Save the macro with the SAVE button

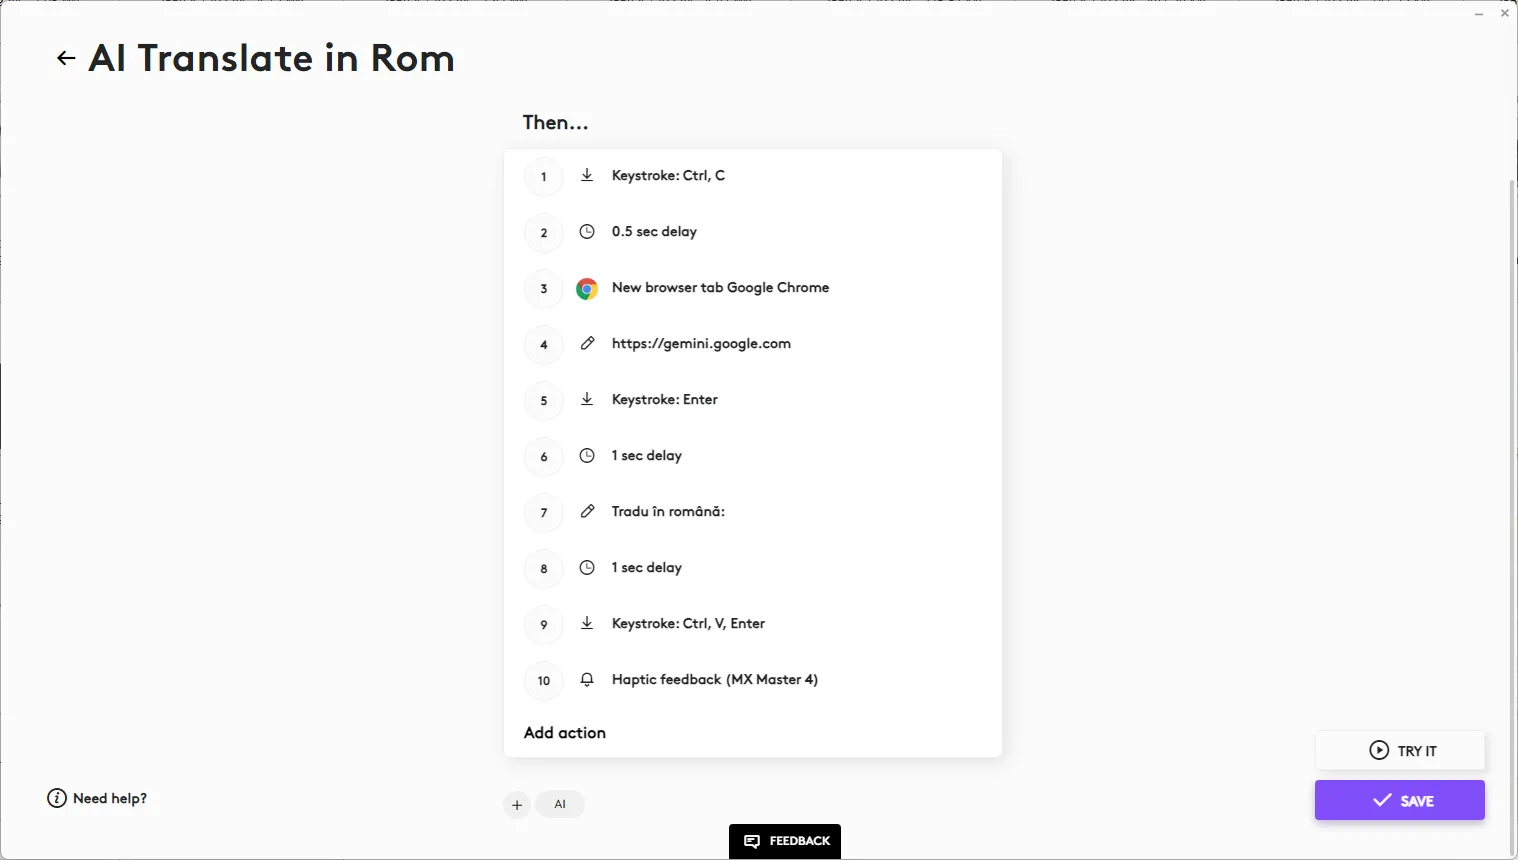(1399, 801)
